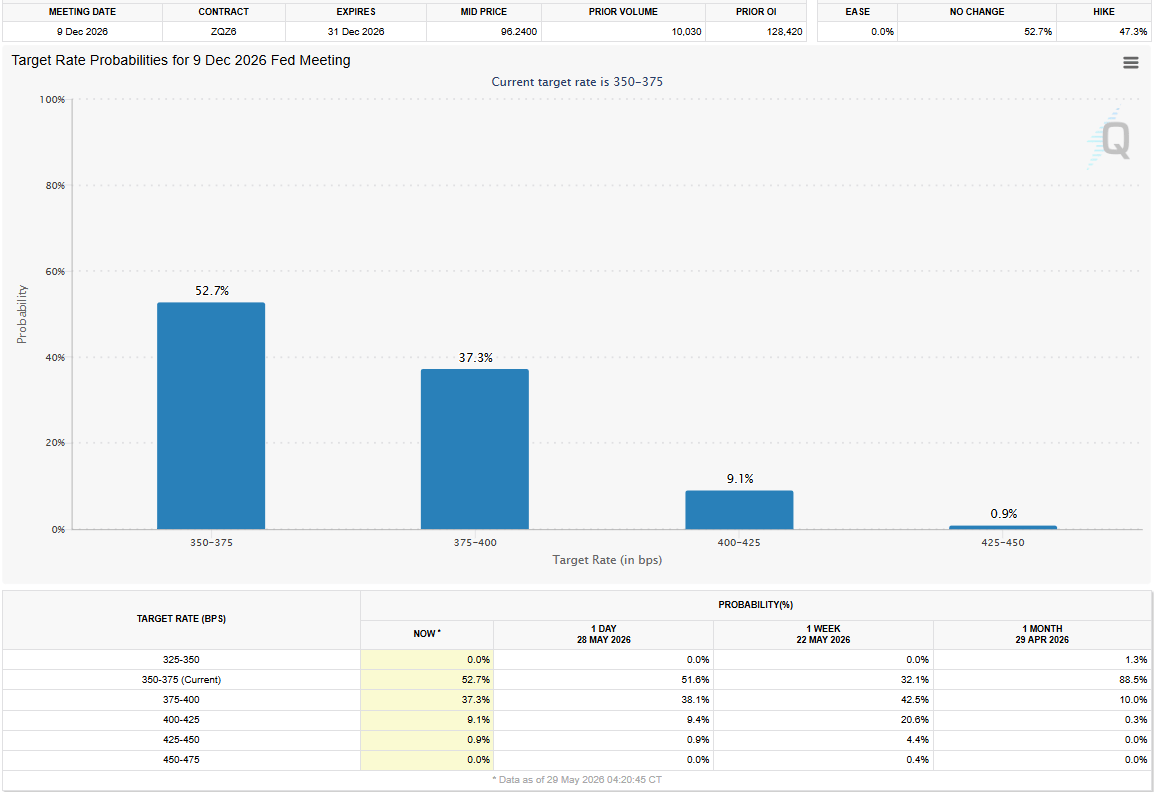Click the 100% y-axis tick label

tap(52, 99)
